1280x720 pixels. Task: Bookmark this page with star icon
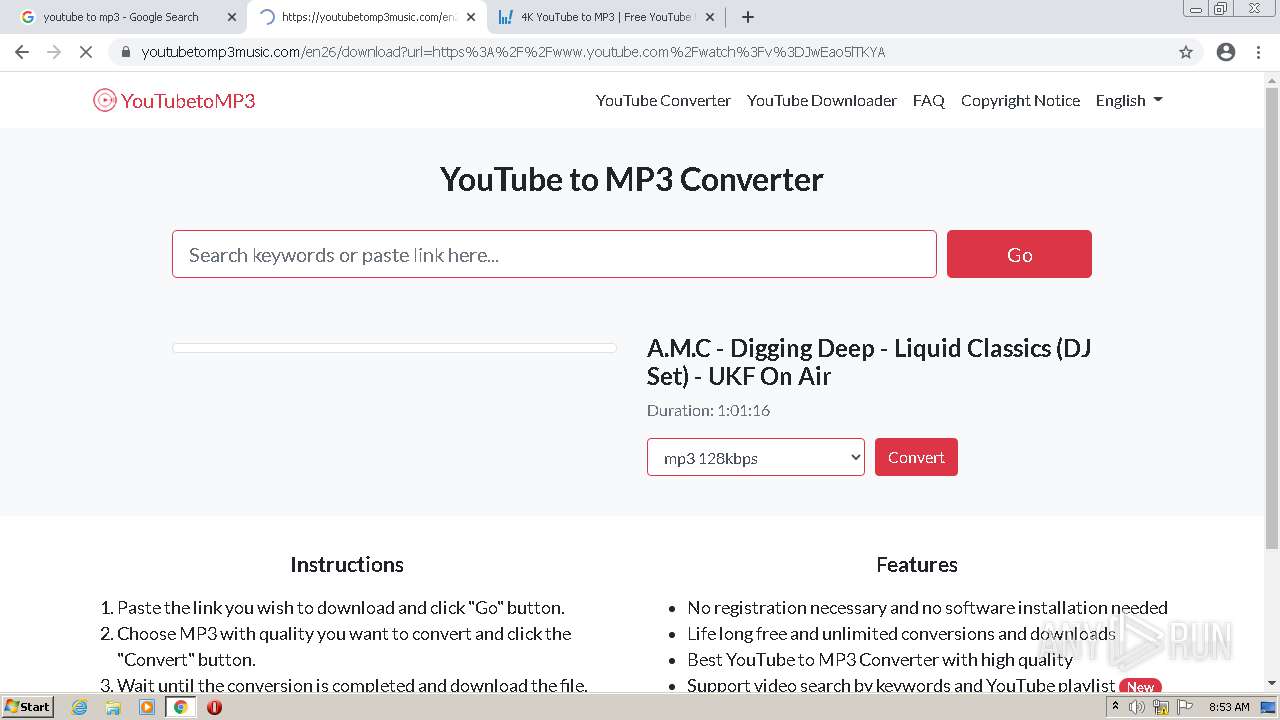click(x=1186, y=52)
